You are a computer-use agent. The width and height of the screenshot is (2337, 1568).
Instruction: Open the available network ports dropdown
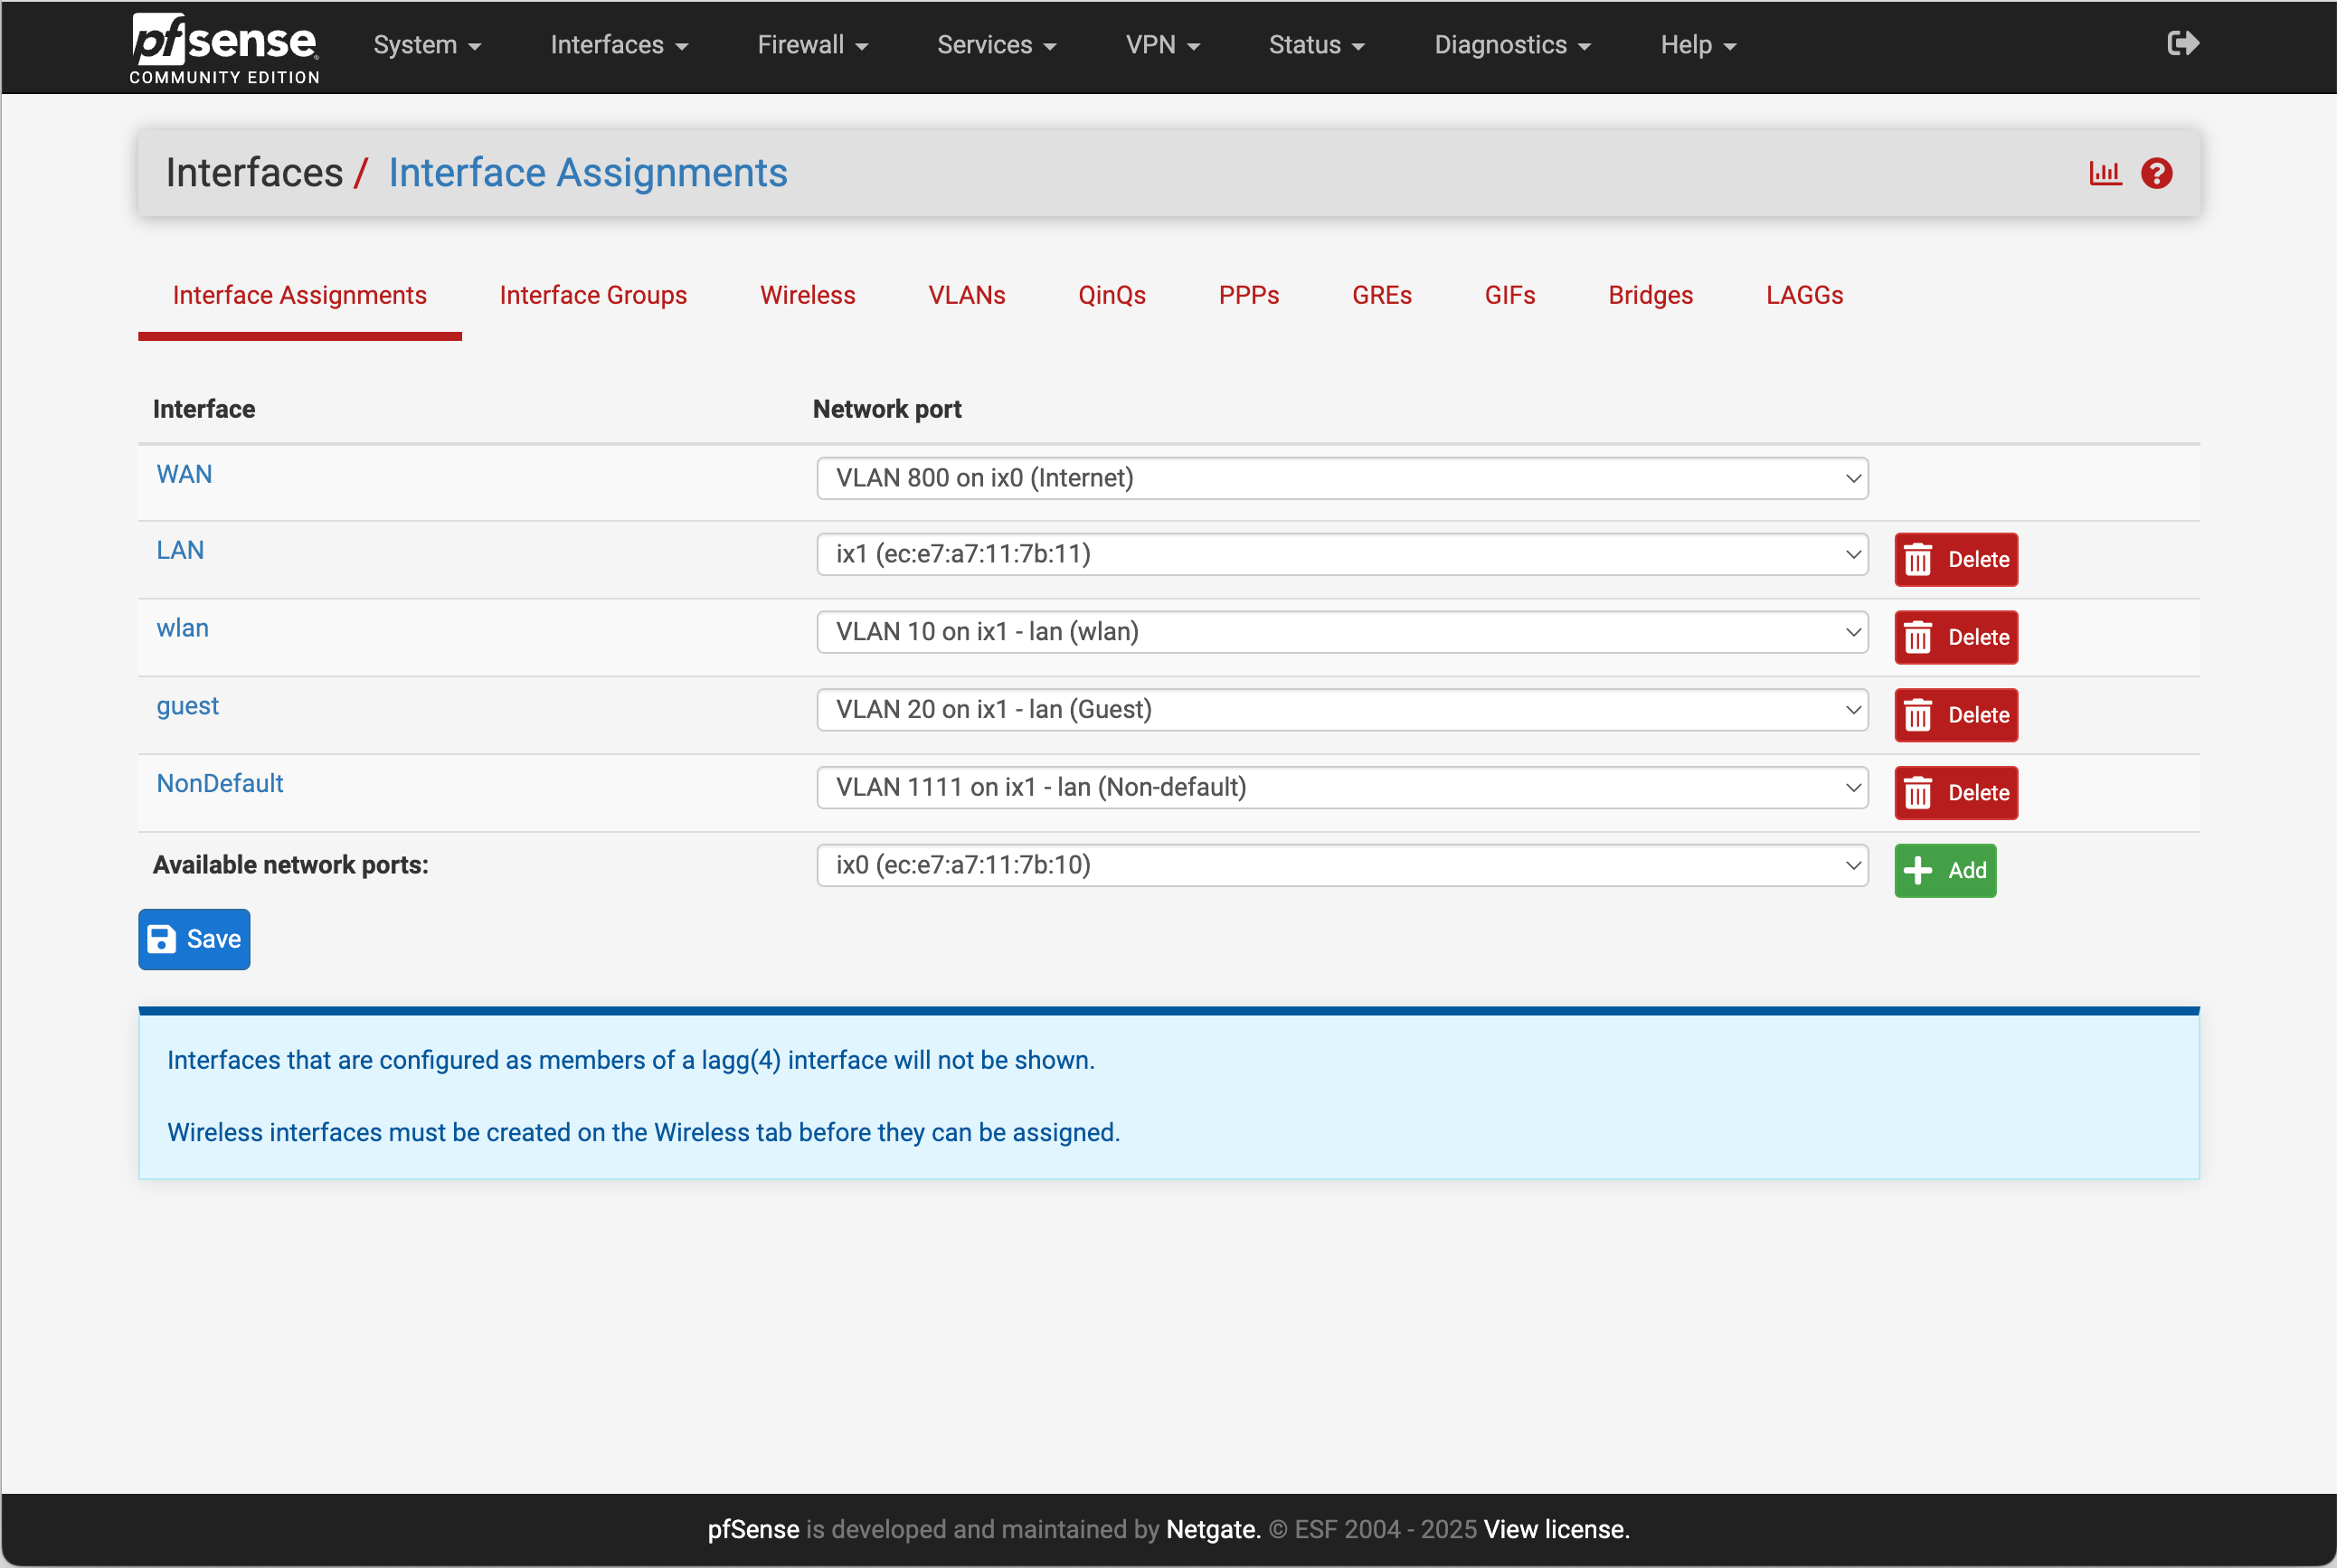[1341, 865]
